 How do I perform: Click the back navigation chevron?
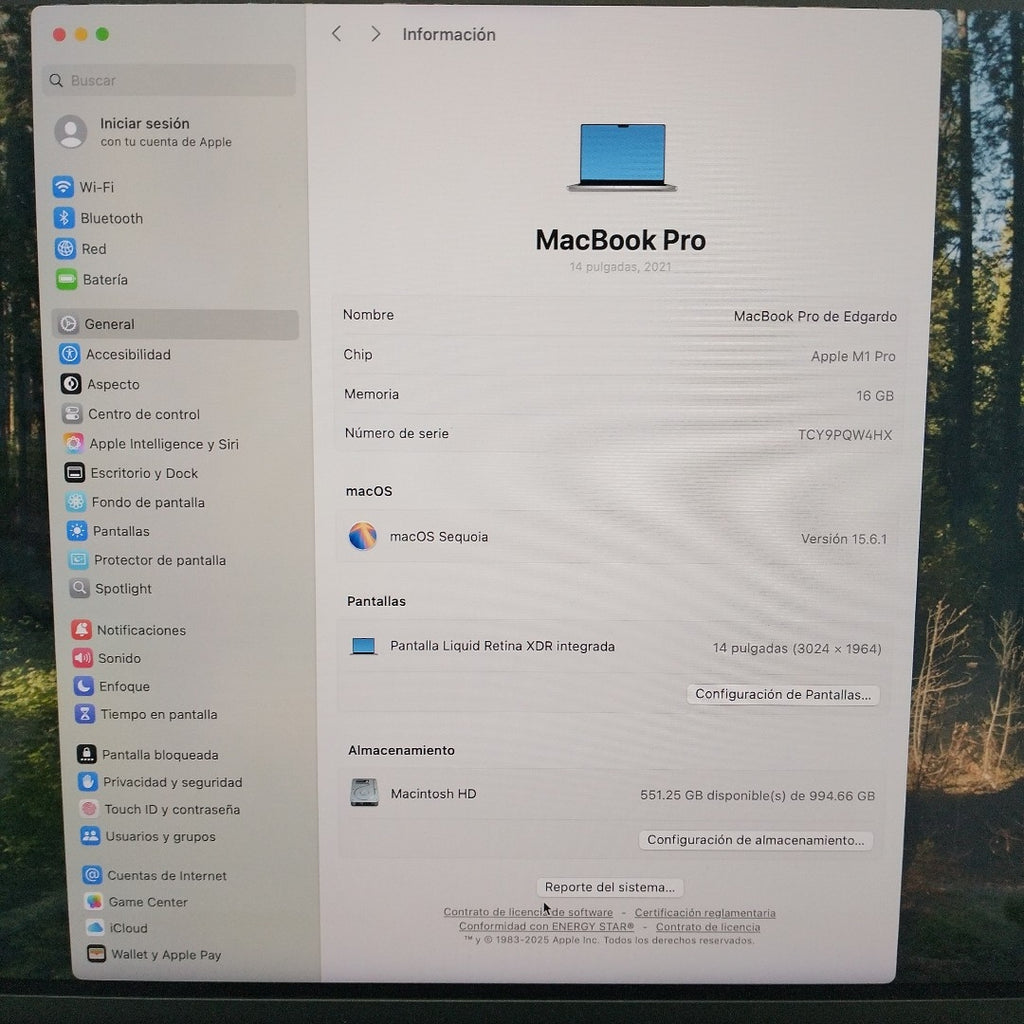(335, 33)
